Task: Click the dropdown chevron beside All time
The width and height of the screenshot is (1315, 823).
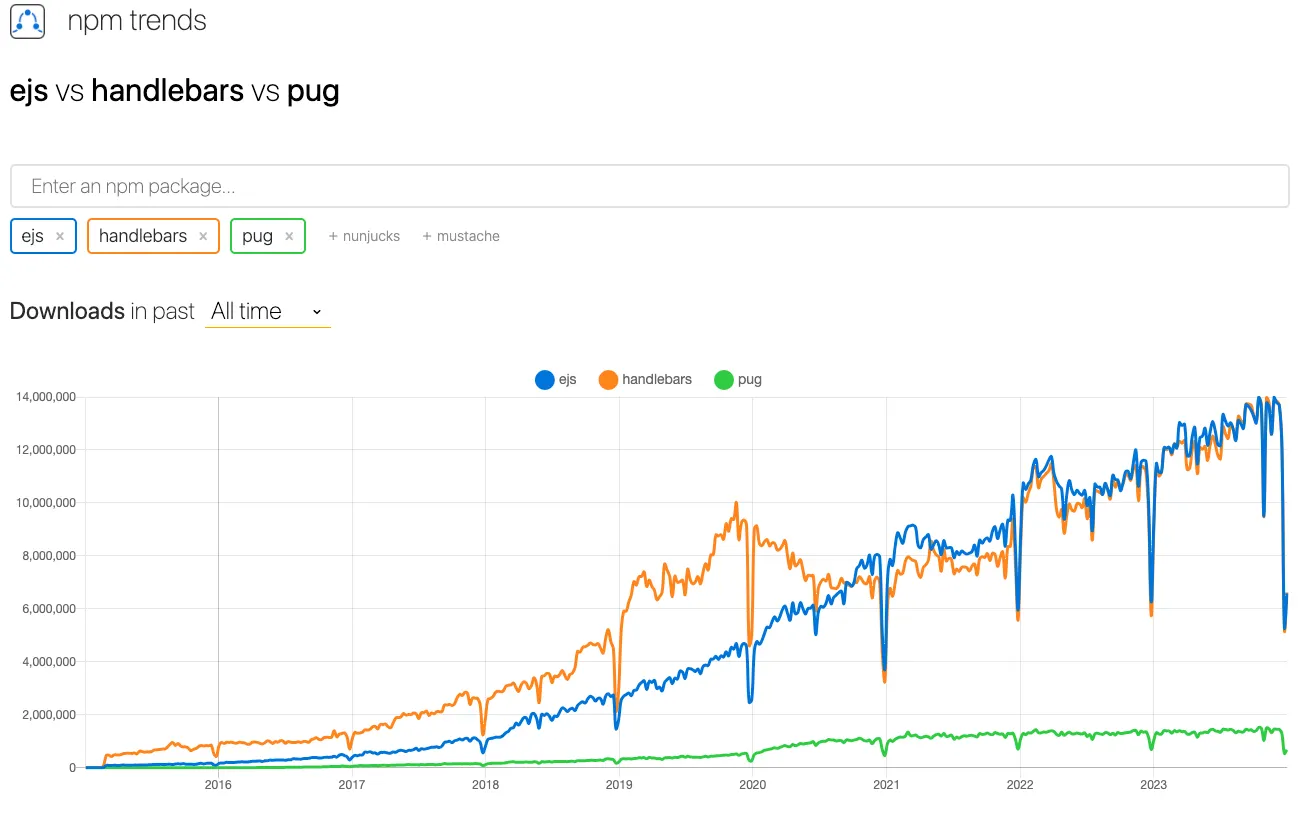Action: point(317,312)
